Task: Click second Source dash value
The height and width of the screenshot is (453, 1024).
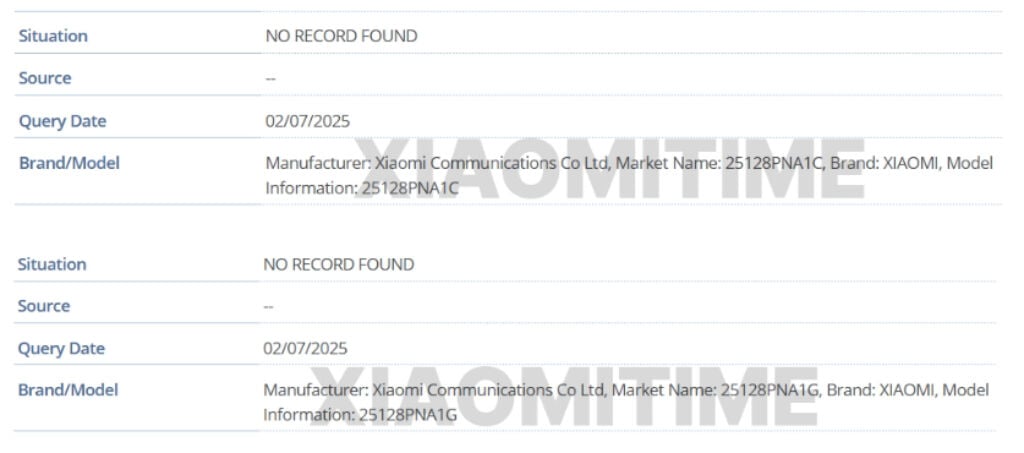Action: coord(268,306)
